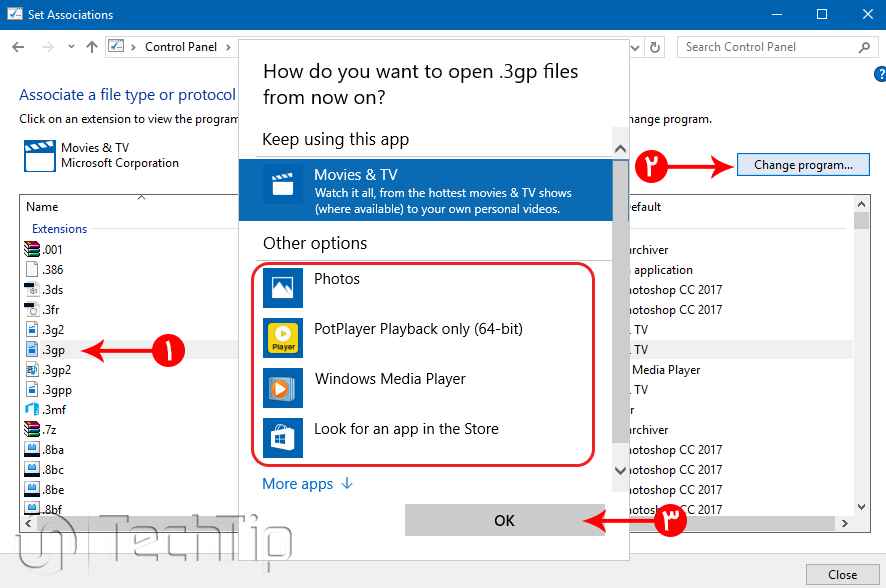Select the .3fr file icon
Viewport: 886px width, 588px height.
pos(32,310)
